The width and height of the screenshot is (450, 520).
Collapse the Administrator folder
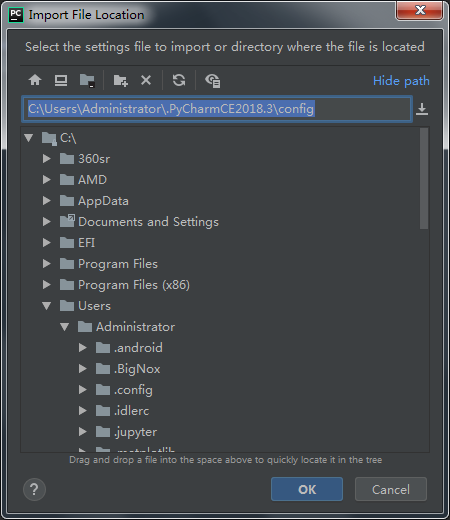[x=65, y=327]
